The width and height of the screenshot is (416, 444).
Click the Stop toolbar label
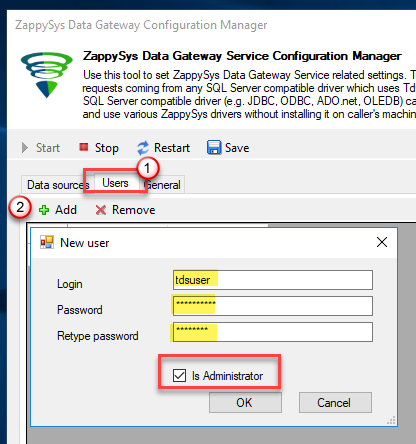[107, 148]
